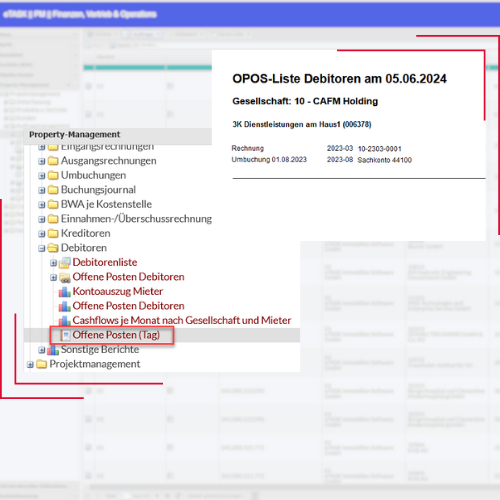Expand the Sonstige Berichte node
This screenshot has height=500, width=500.
point(42,350)
